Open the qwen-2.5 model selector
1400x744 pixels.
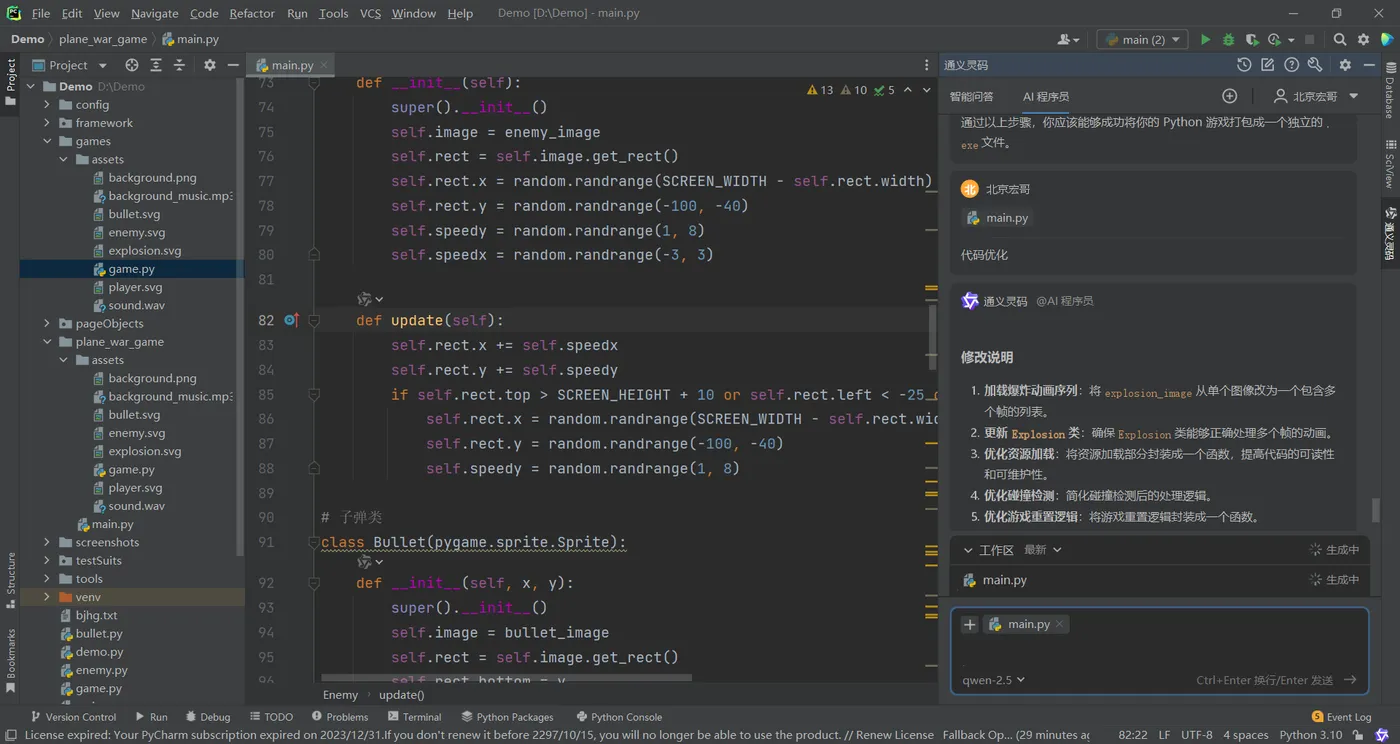click(x=993, y=680)
